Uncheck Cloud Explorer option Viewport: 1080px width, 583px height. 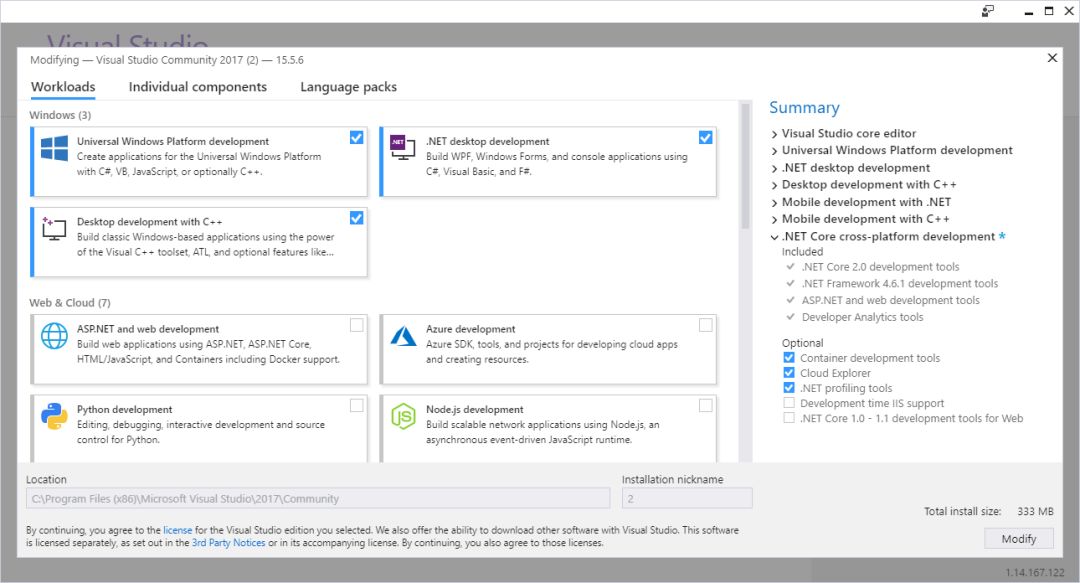pyautogui.click(x=789, y=373)
